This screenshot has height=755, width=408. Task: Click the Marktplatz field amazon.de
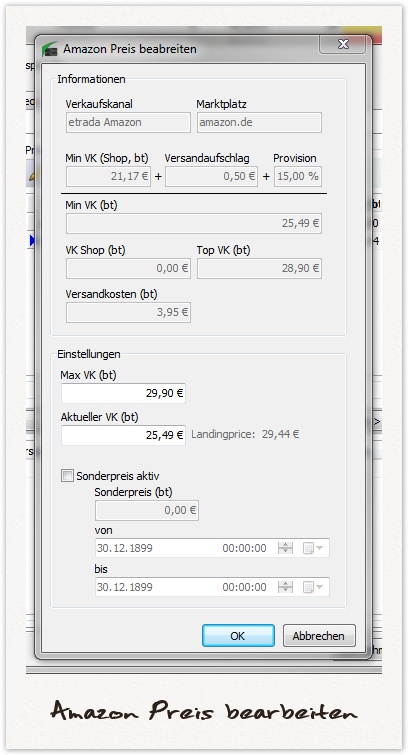pyautogui.click(x=259, y=122)
